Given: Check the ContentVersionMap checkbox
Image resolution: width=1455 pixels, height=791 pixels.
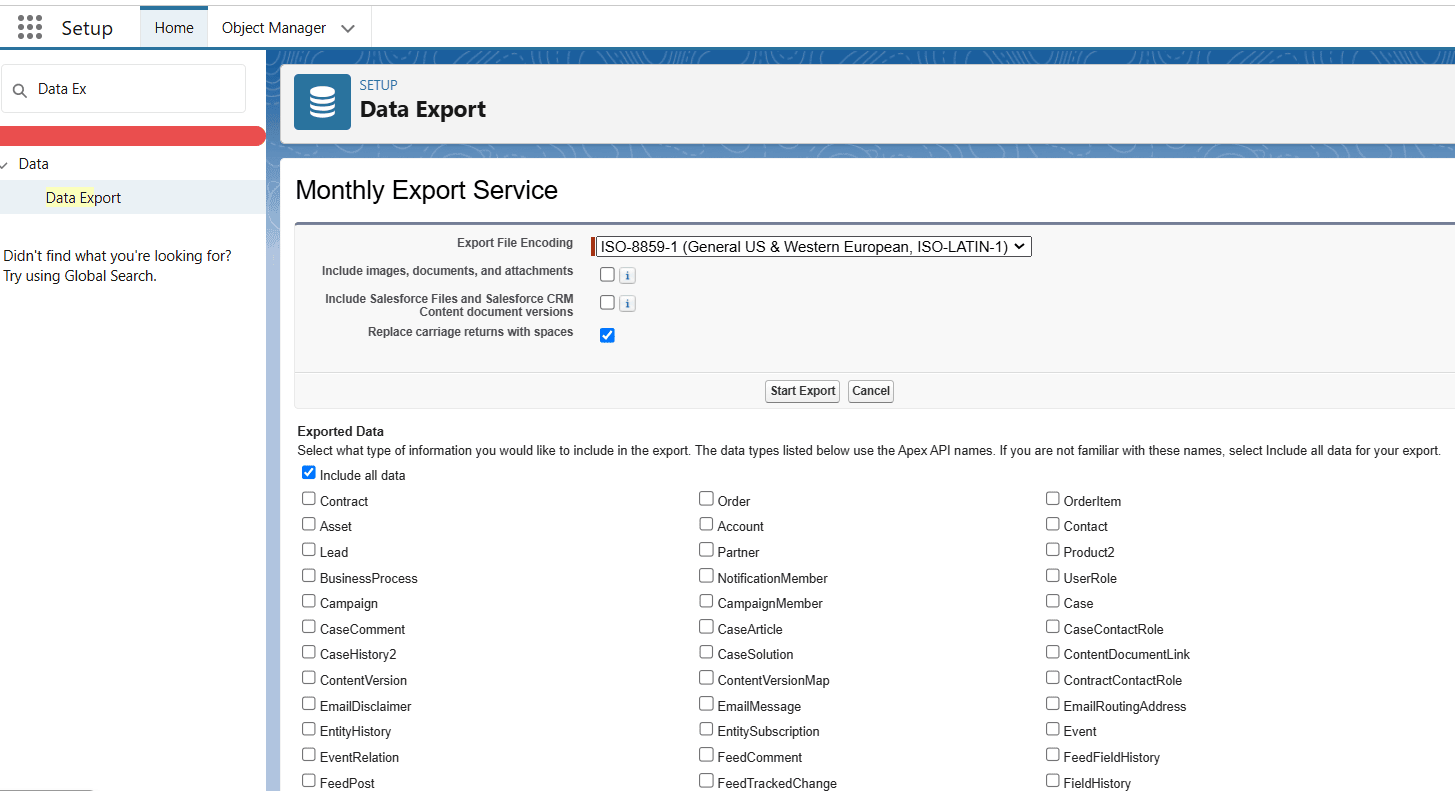Looking at the screenshot, I should pos(707,677).
